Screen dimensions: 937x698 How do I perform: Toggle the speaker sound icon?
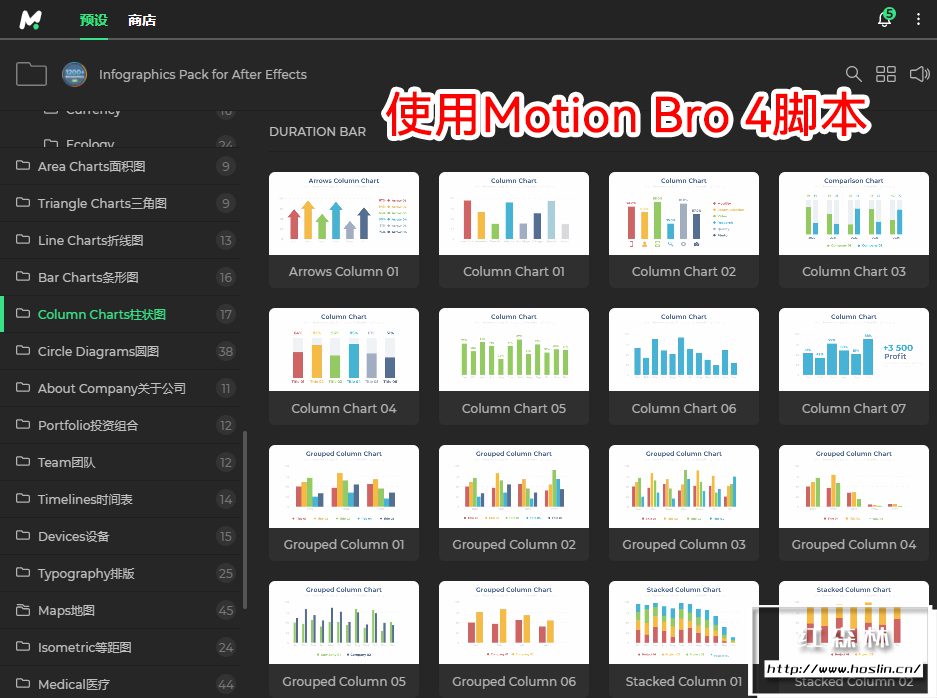[920, 74]
